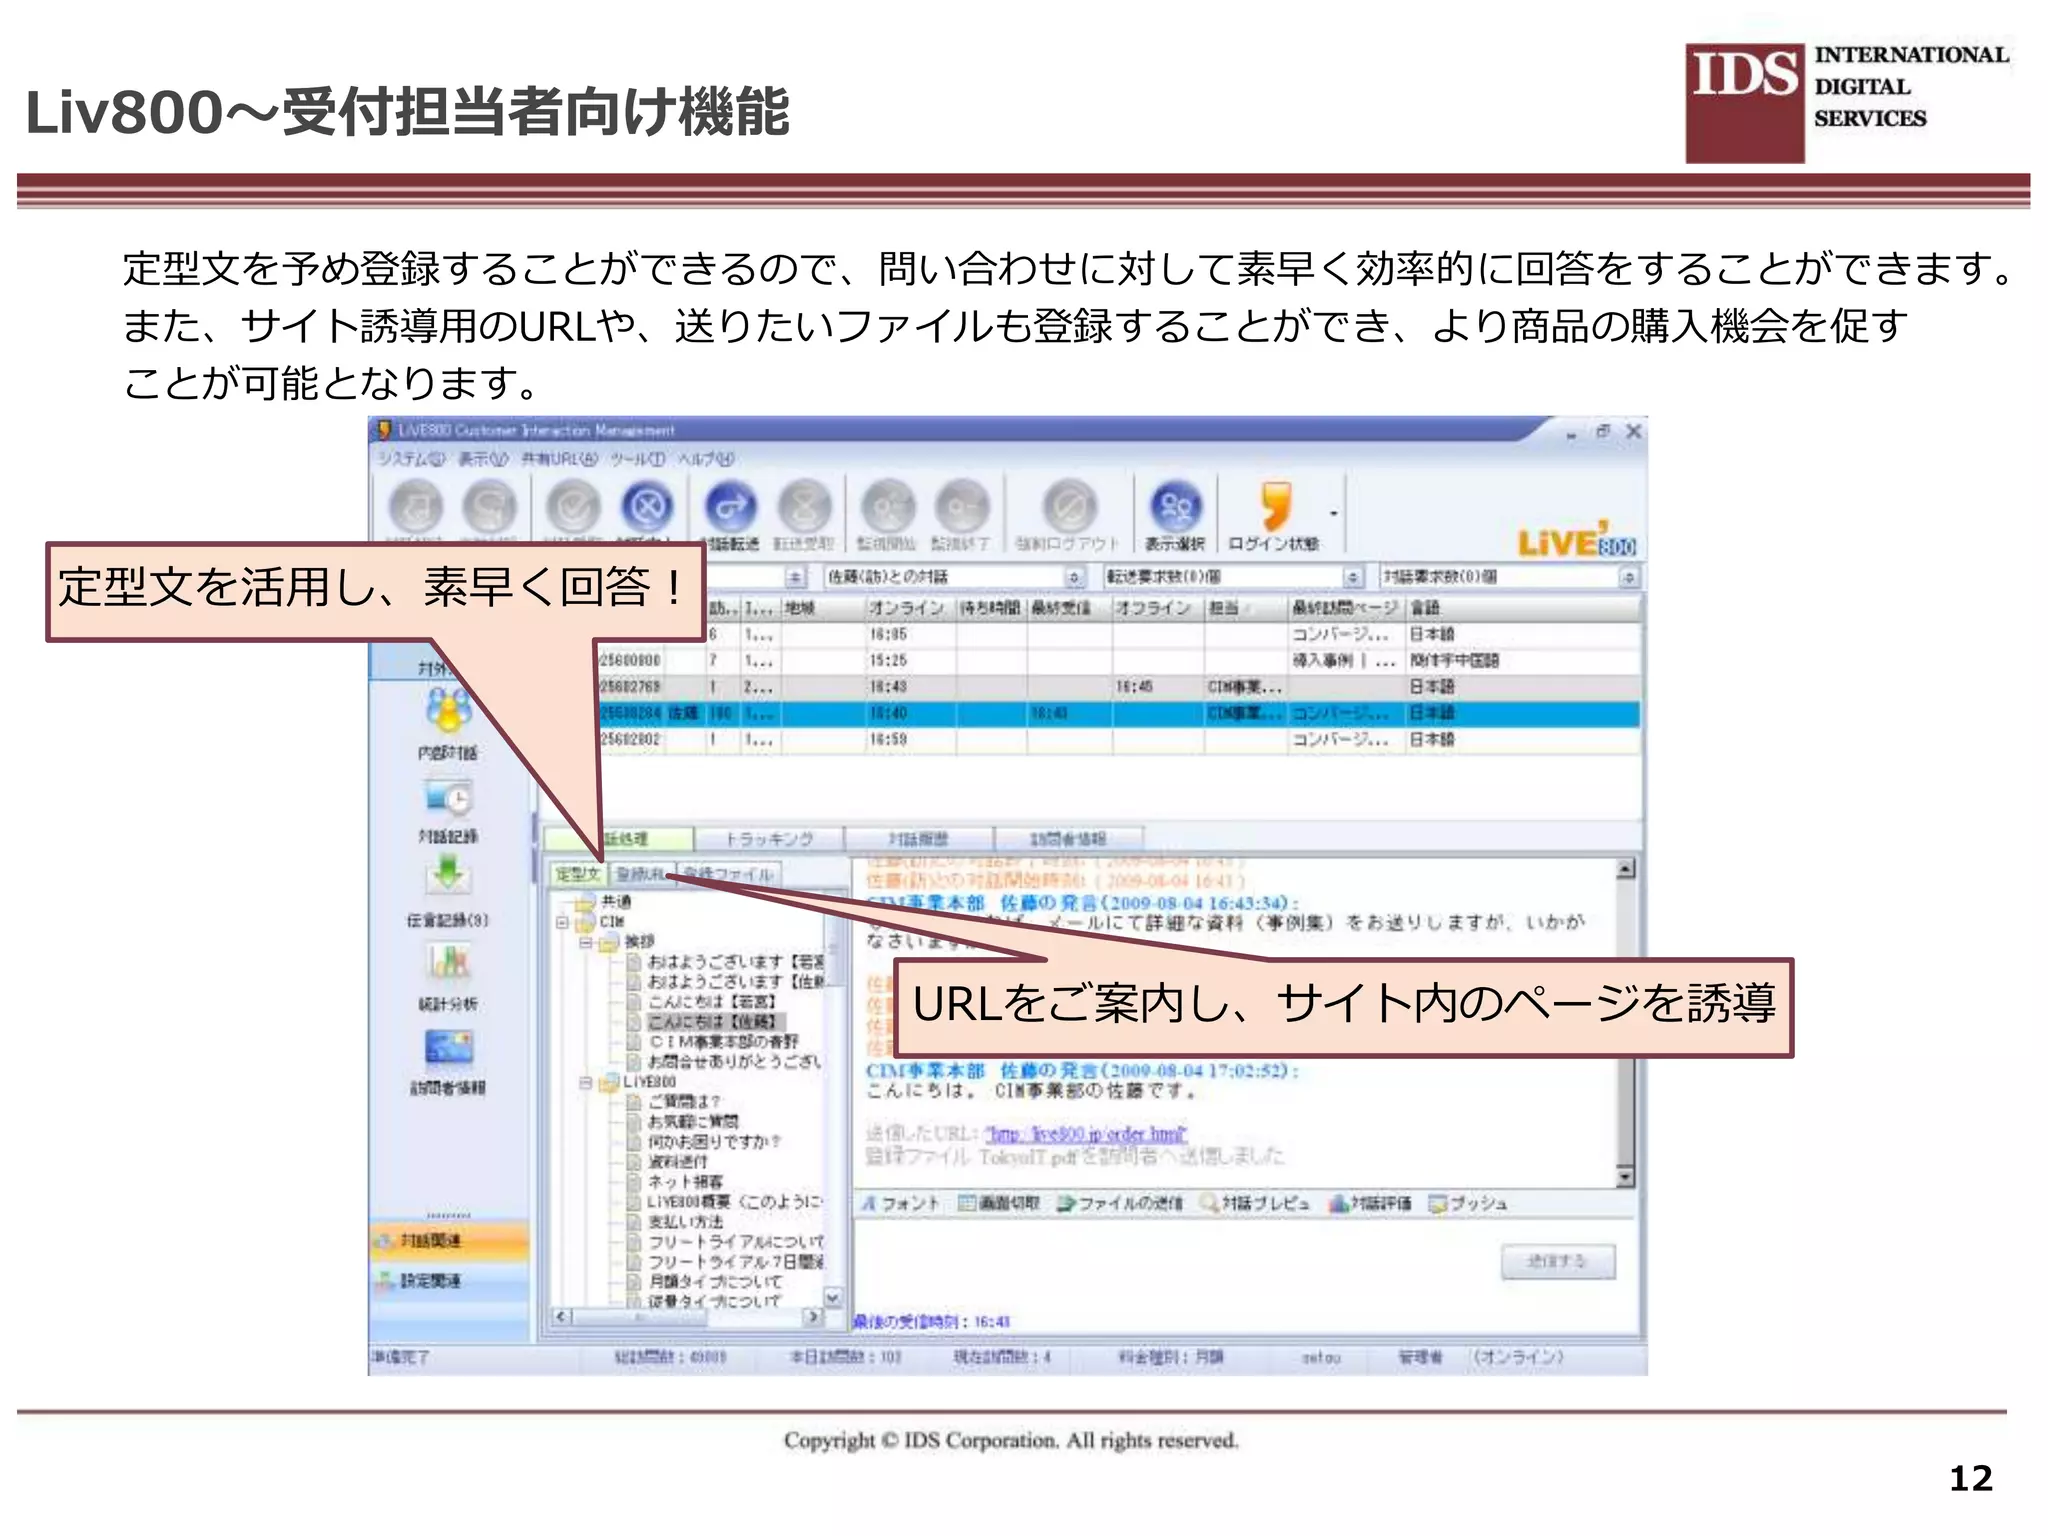This screenshot has height=1536, width=2048.
Task: Open the dropdown arrow beside ログイン状態
Action: coord(1333,514)
